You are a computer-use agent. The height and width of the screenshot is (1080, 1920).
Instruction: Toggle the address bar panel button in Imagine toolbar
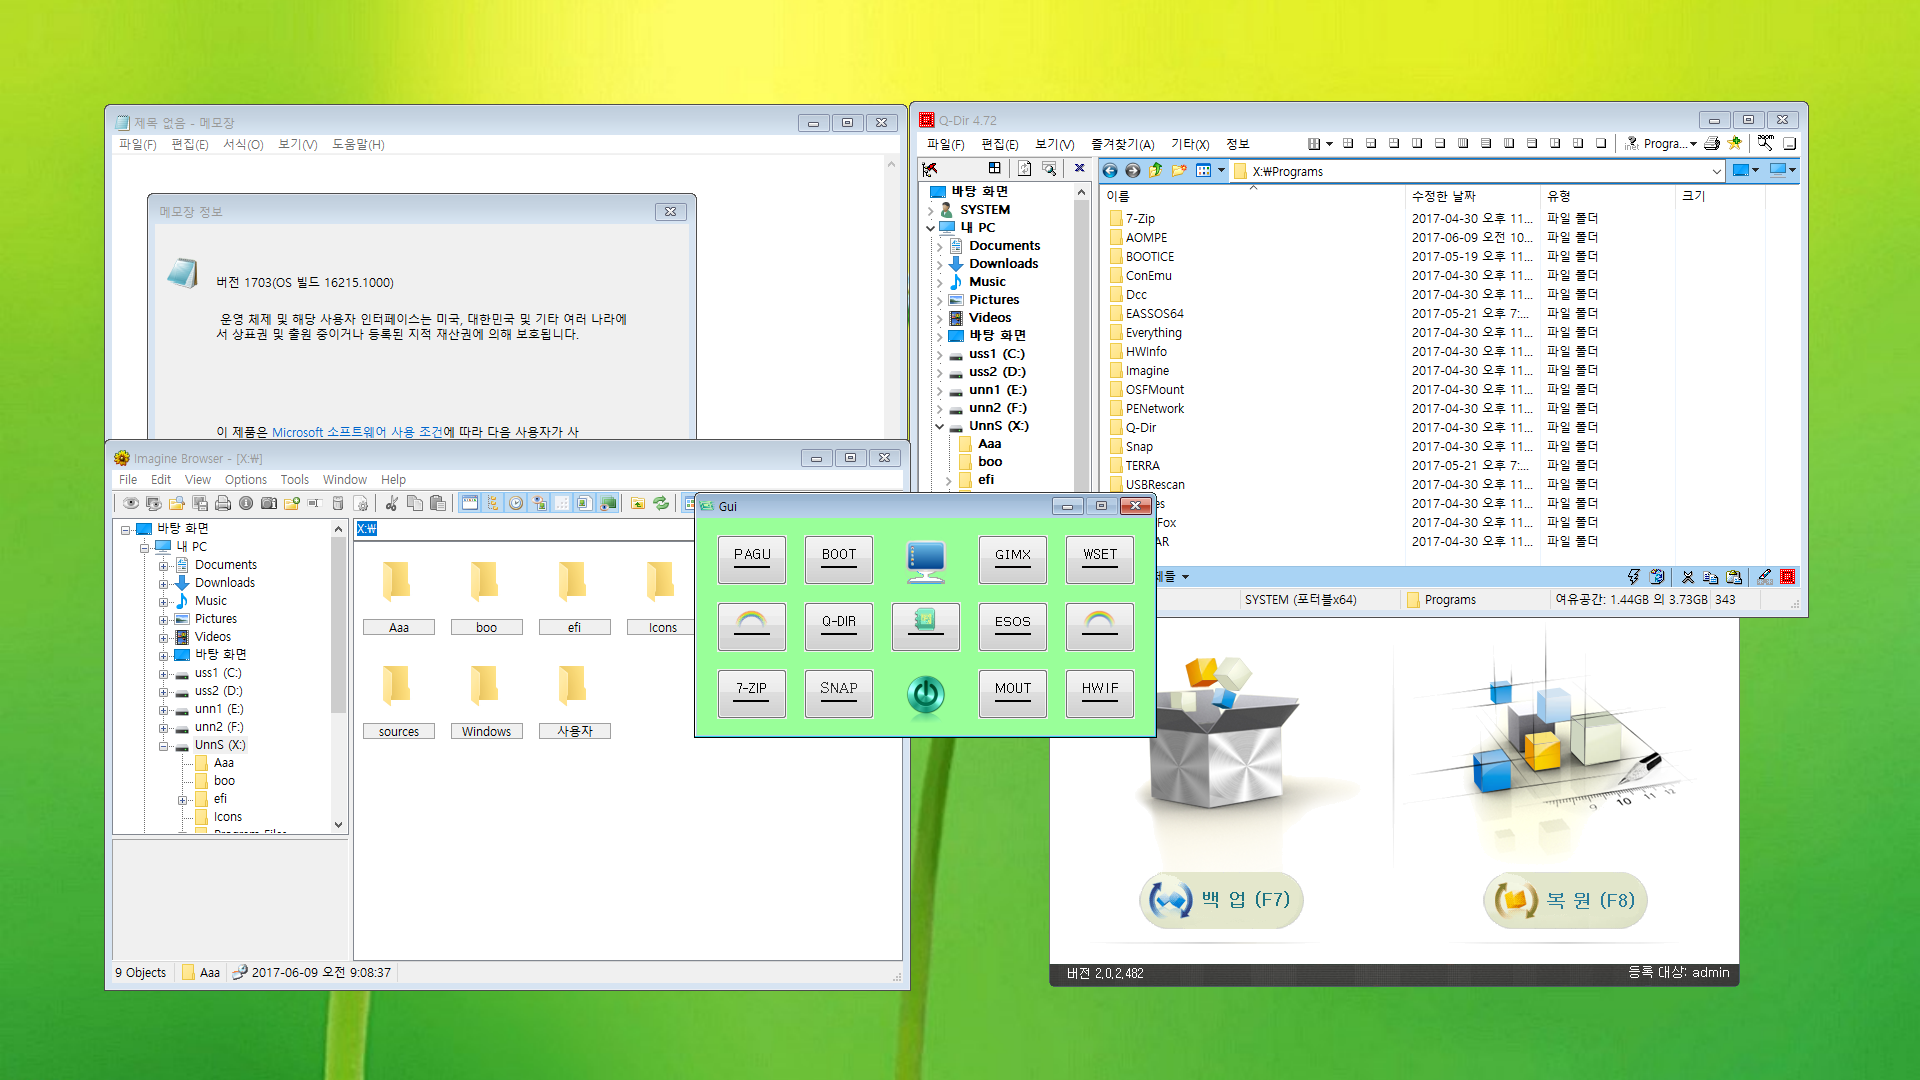(470, 503)
